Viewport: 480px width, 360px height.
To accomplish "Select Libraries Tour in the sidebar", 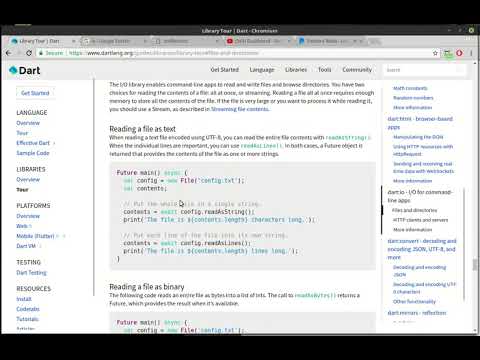I will (x=22, y=190).
